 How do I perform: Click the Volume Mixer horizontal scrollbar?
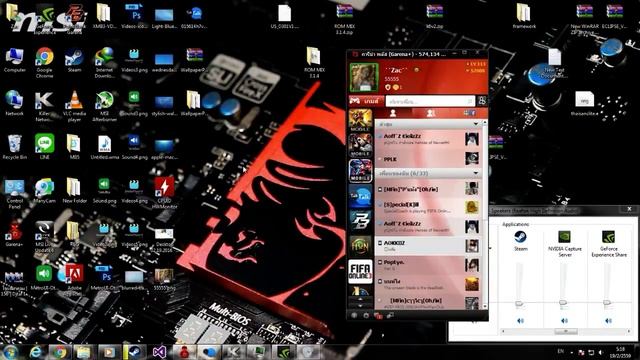coord(565,331)
